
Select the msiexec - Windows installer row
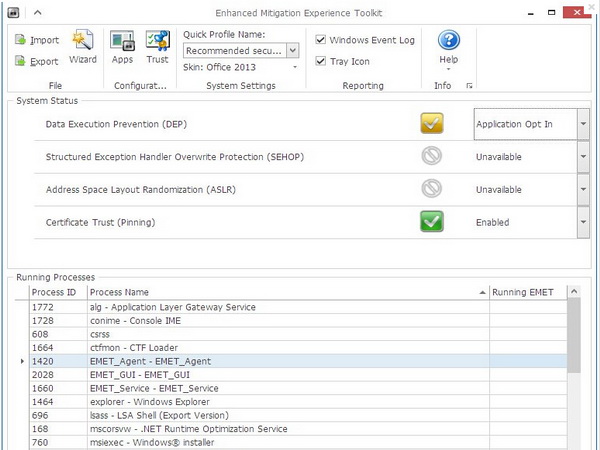298,442
